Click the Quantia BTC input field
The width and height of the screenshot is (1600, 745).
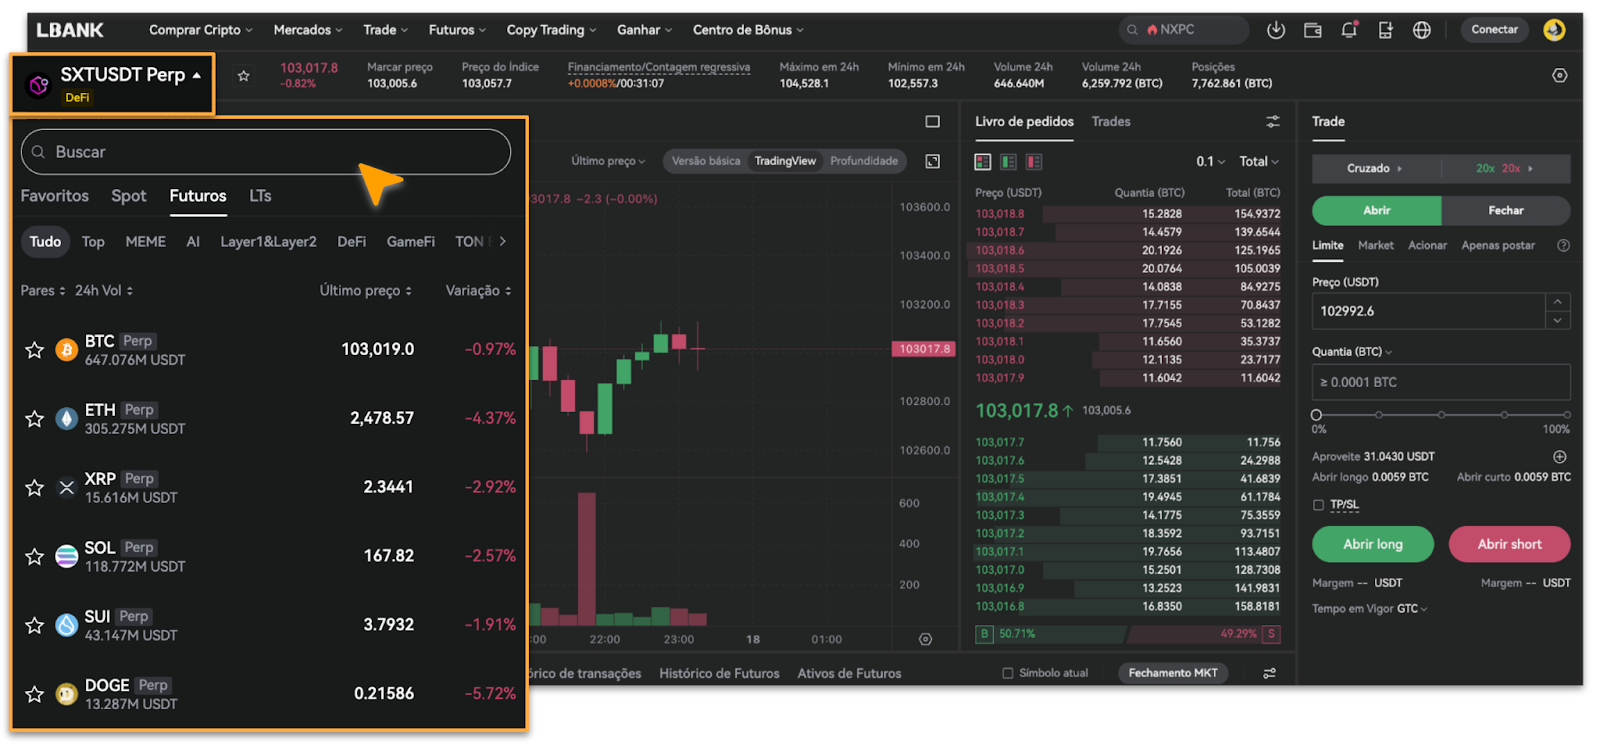1441,382
